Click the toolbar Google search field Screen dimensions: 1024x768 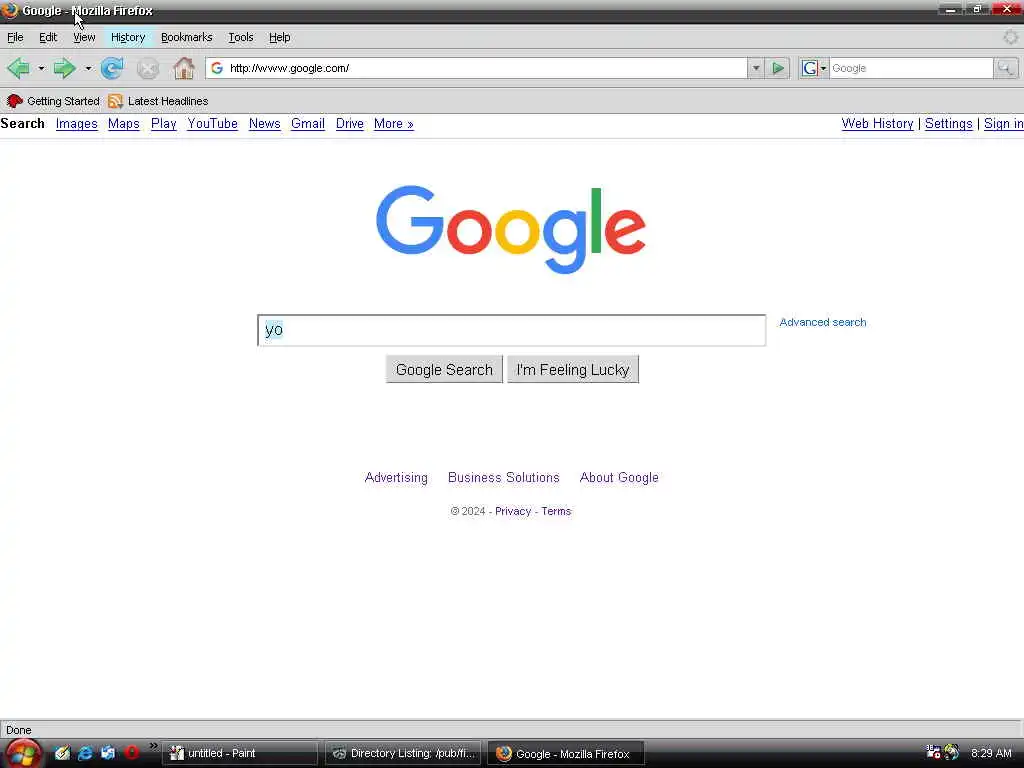click(x=911, y=68)
